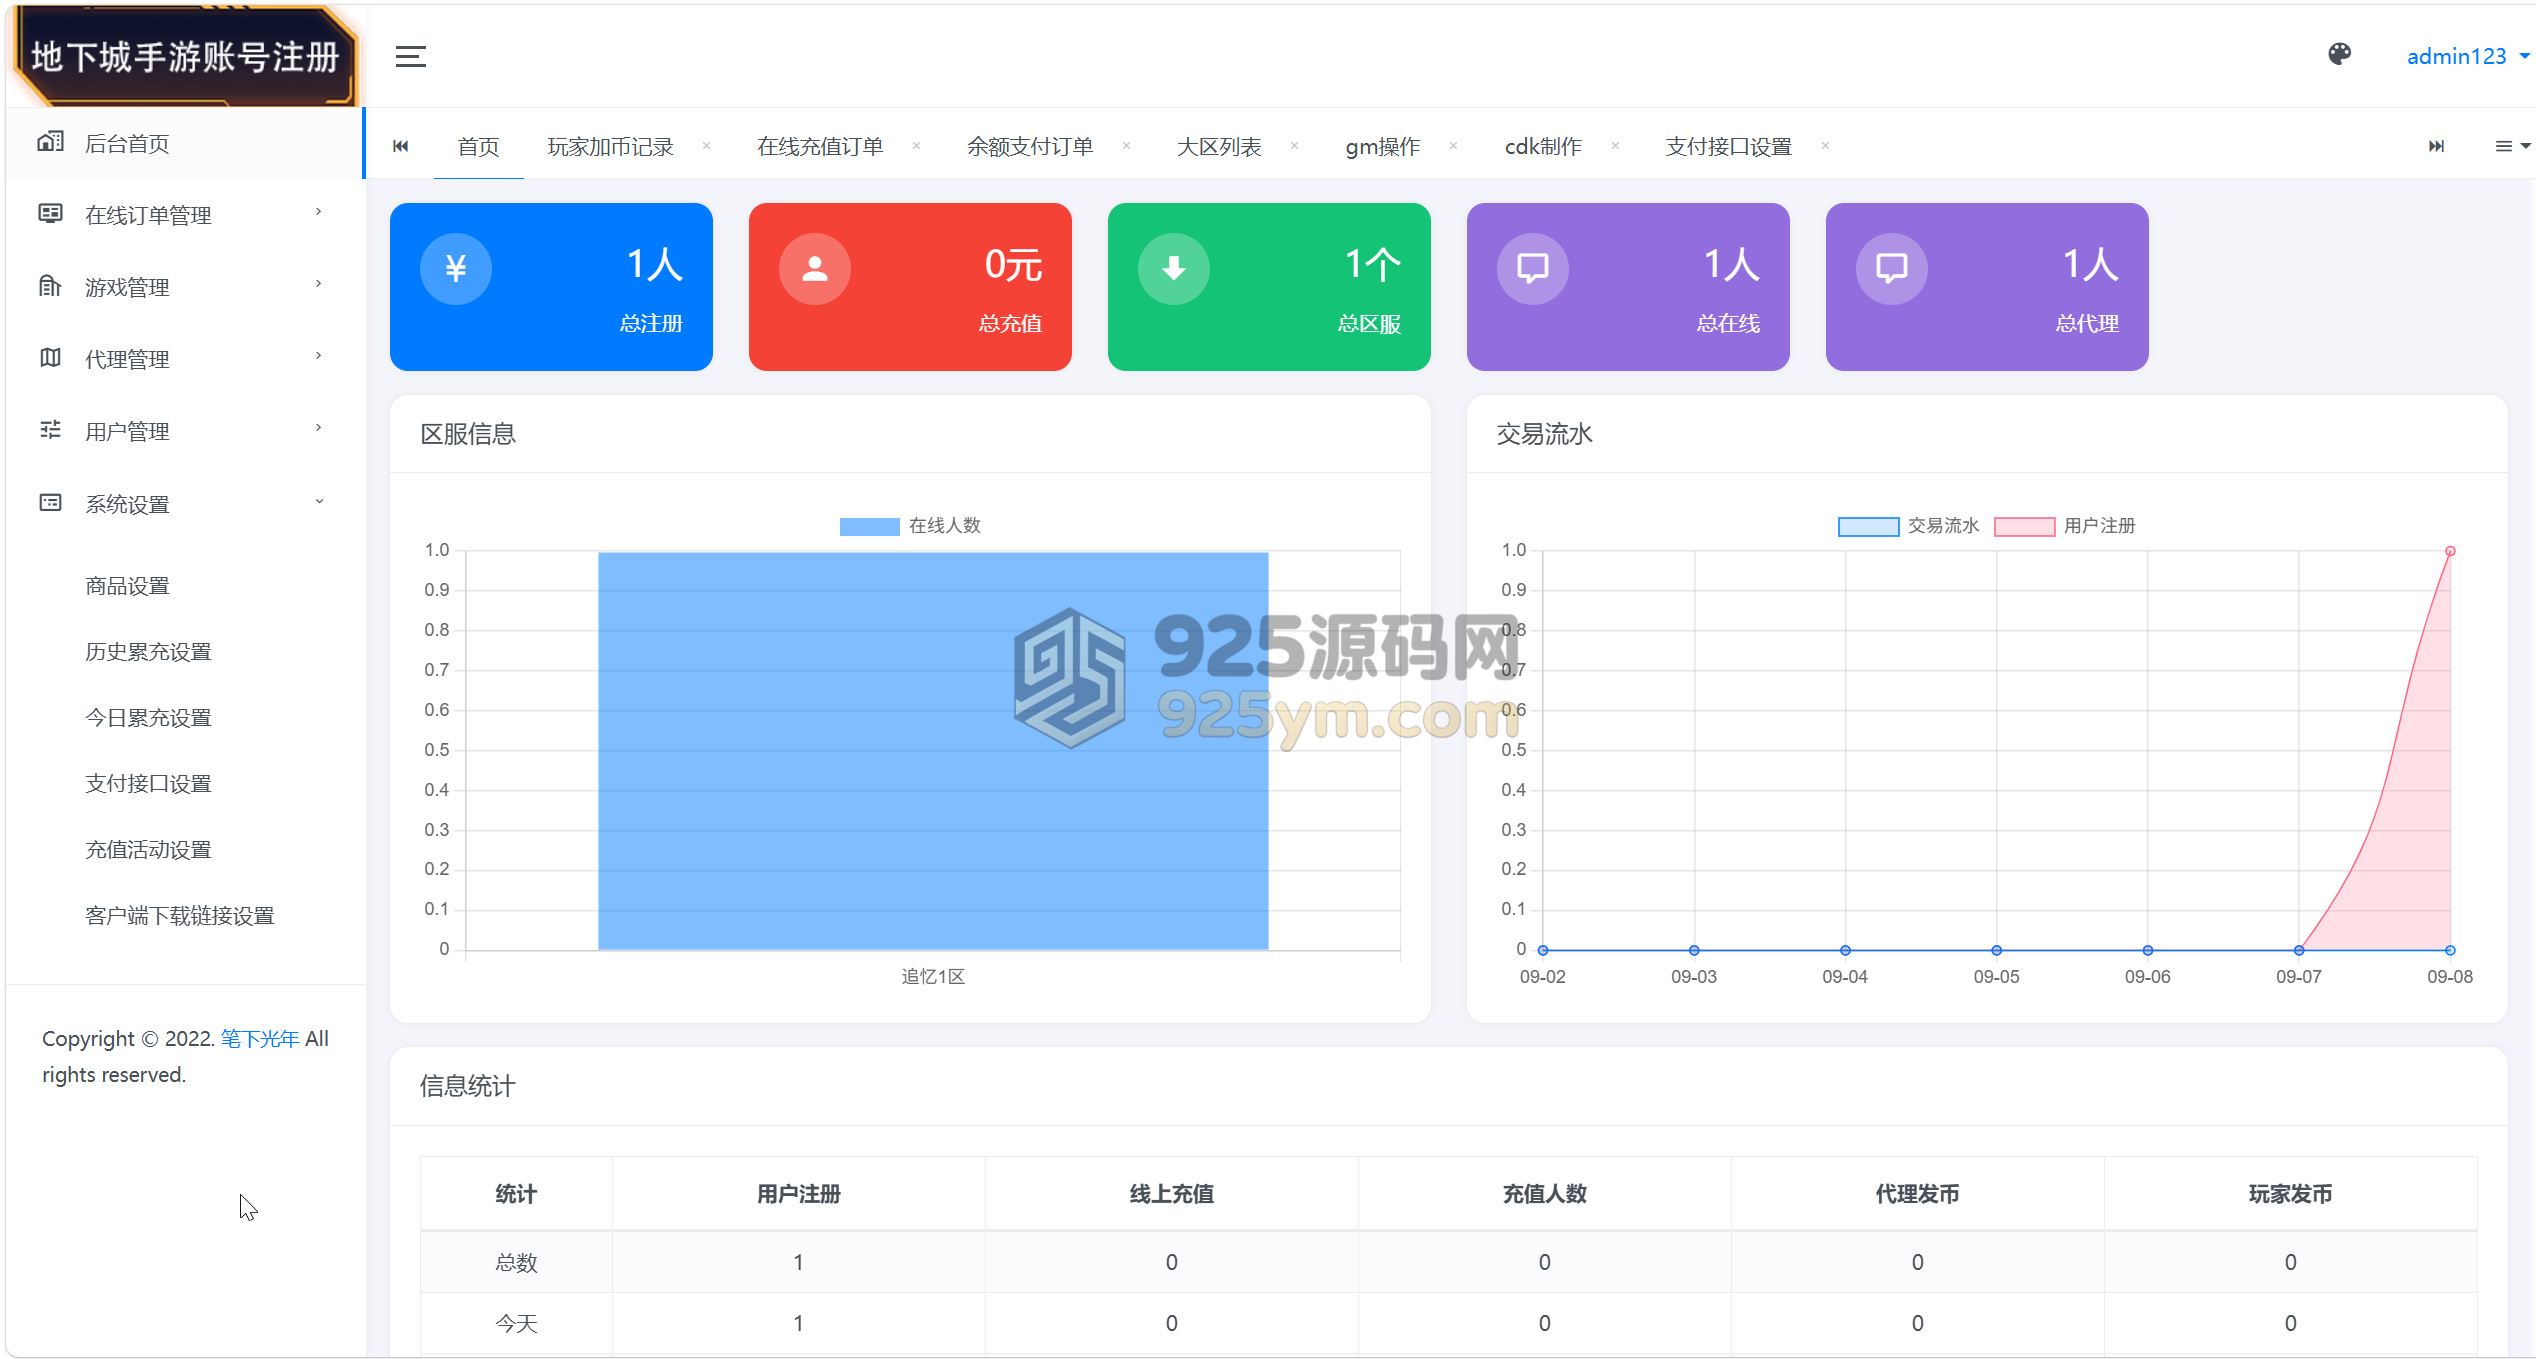2536x1359 pixels.
Task: Toggle the 用户注册 legend swatch
Action: click(x=2024, y=526)
